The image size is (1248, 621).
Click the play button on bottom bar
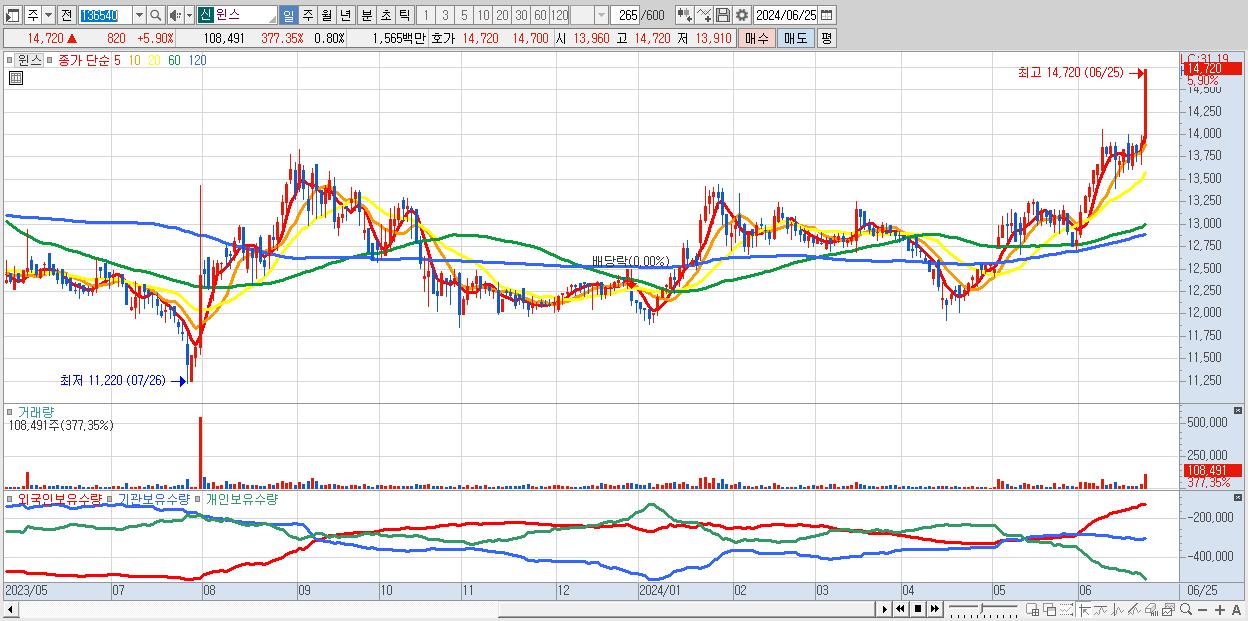coord(885,609)
